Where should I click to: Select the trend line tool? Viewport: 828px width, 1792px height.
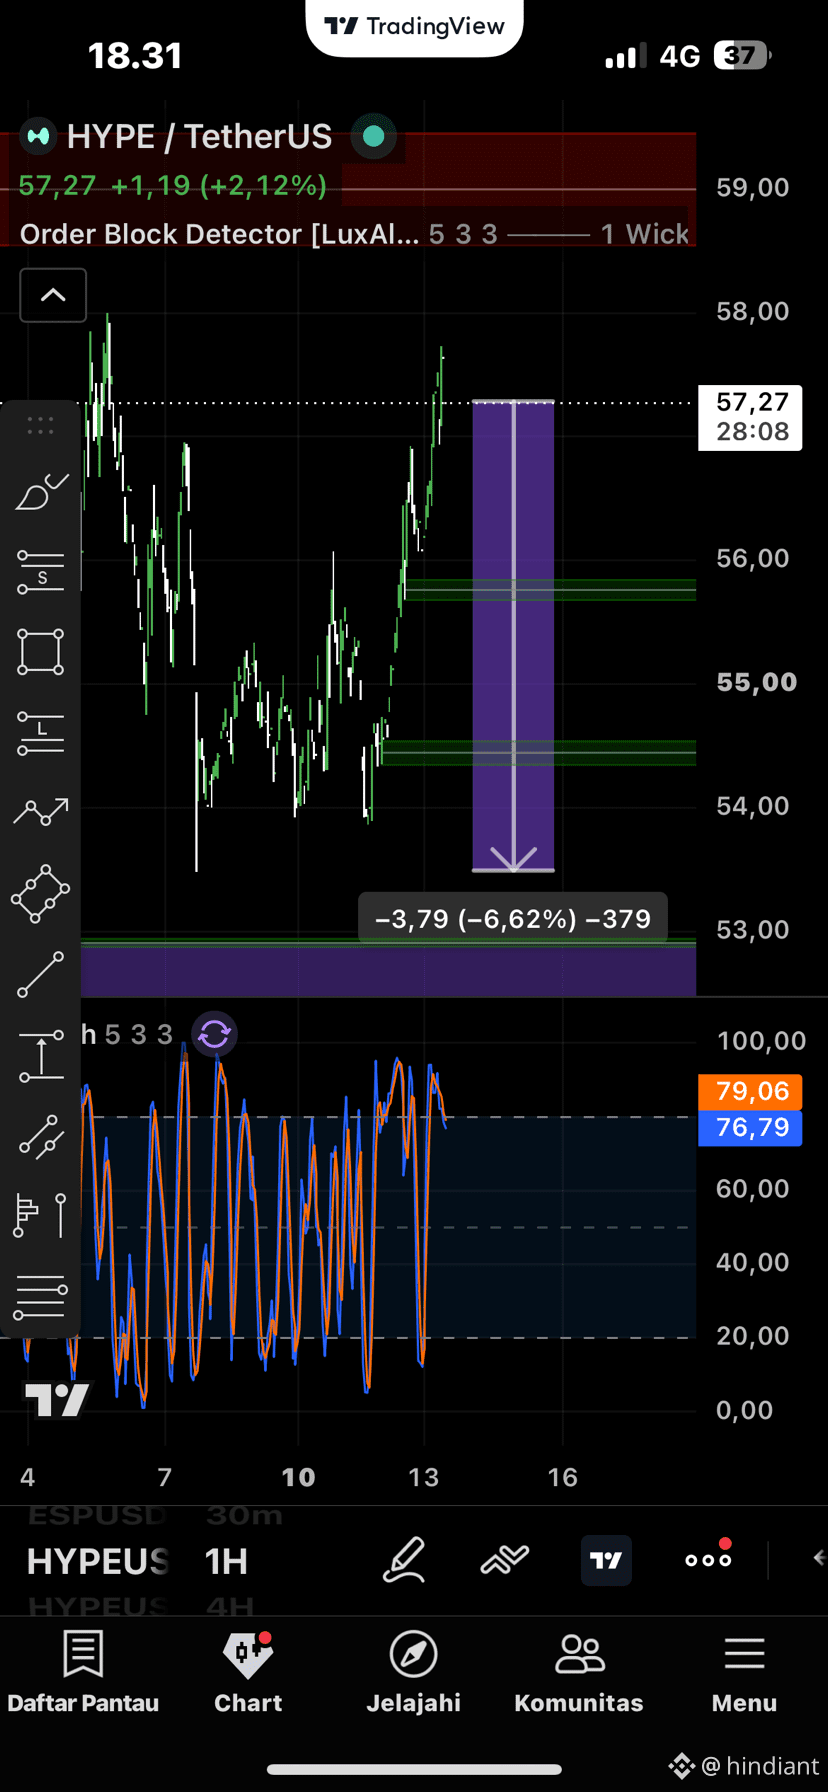tap(41, 975)
